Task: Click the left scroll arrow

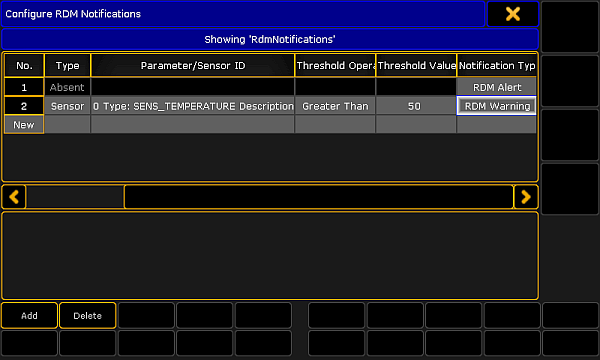Action: pyautogui.click(x=14, y=197)
